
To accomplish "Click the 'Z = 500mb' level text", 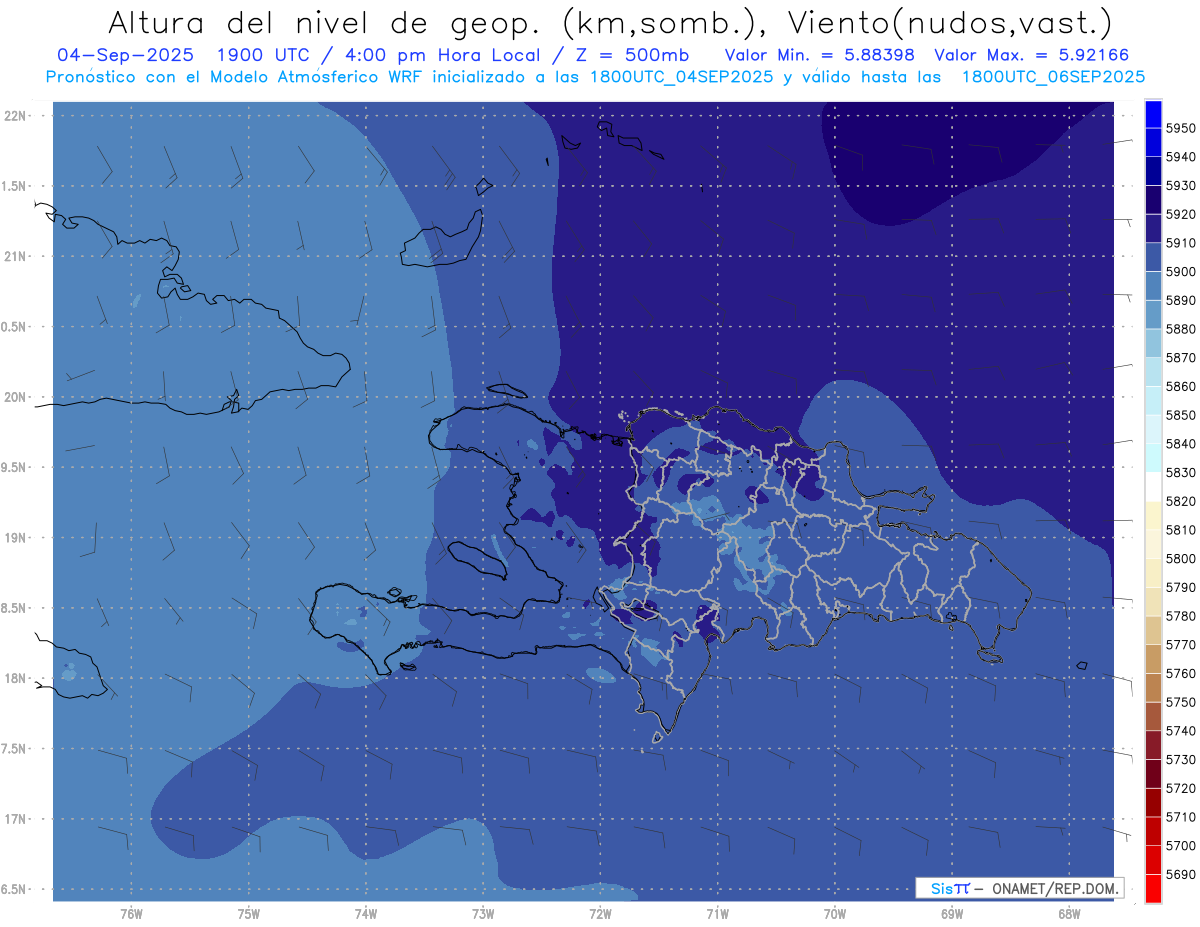I will tap(640, 54).
